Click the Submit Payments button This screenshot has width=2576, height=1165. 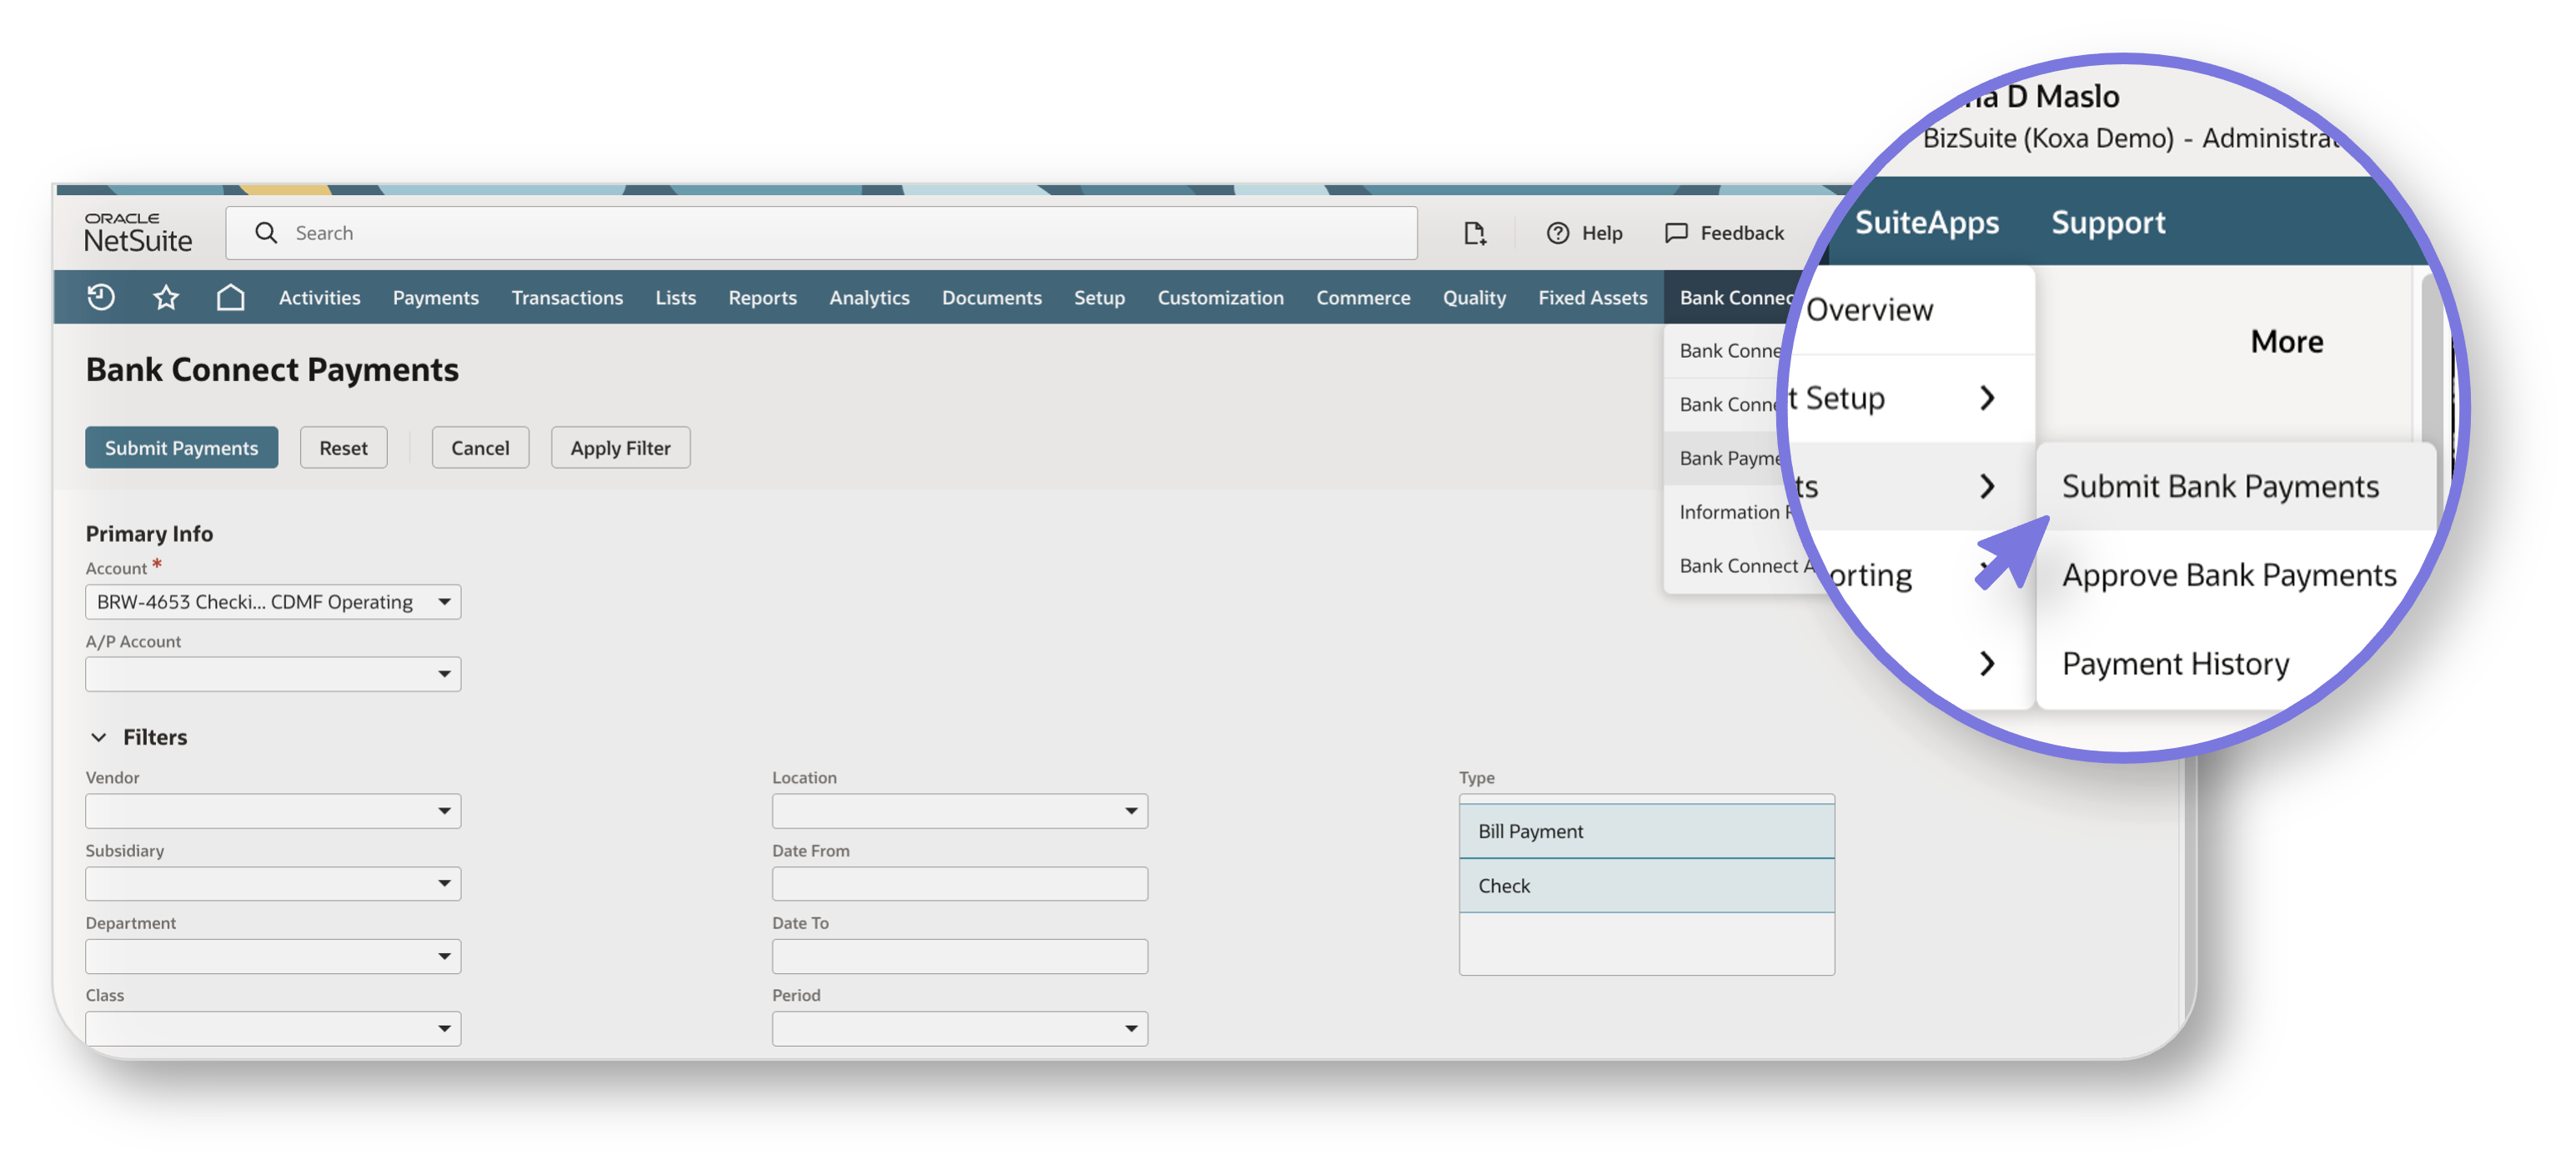pyautogui.click(x=181, y=448)
